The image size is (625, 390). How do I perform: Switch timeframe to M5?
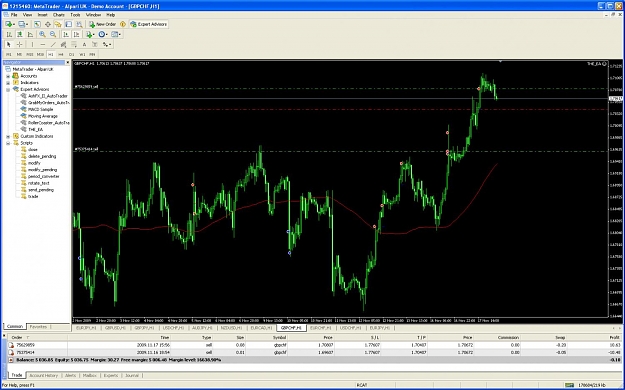[x=19, y=54]
